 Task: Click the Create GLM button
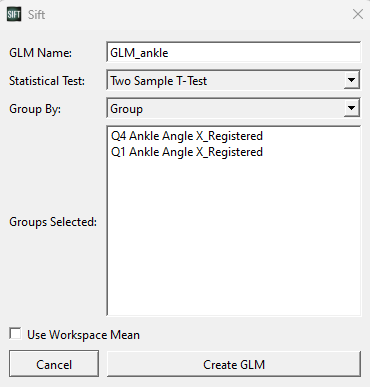234,364
